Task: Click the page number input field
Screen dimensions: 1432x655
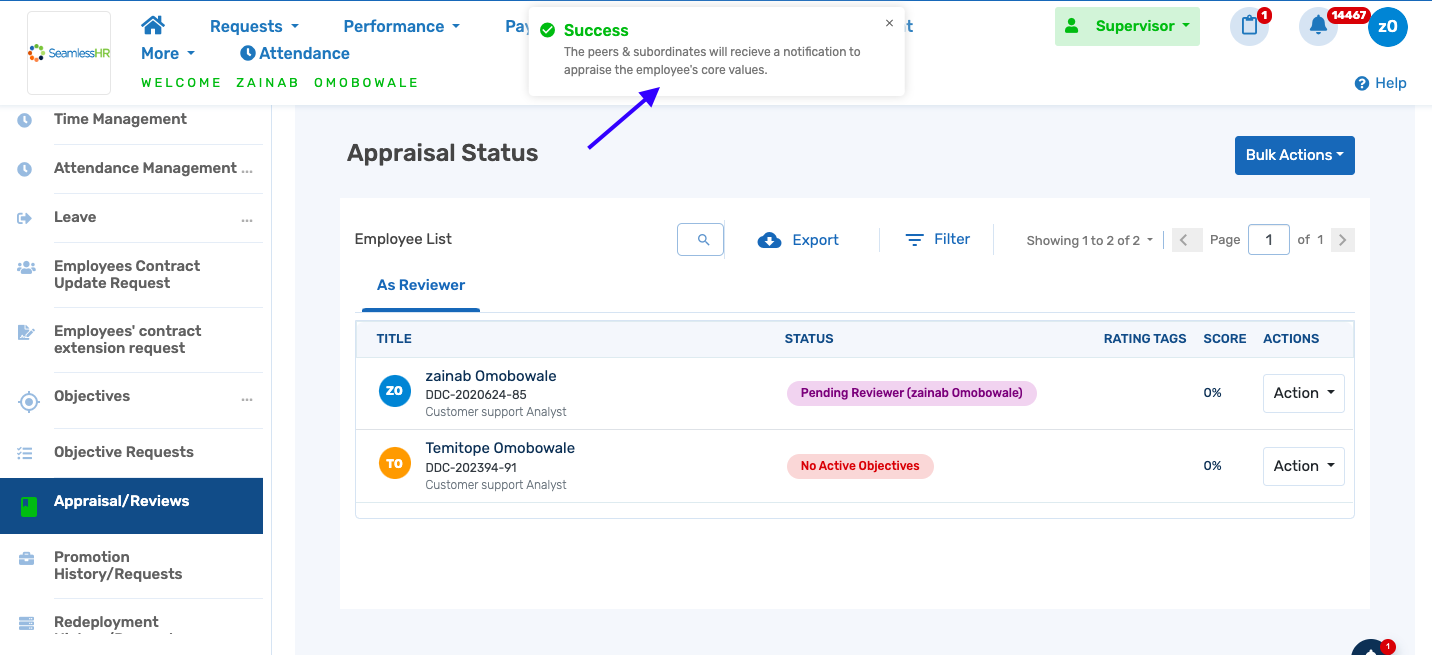Action: 1268,240
